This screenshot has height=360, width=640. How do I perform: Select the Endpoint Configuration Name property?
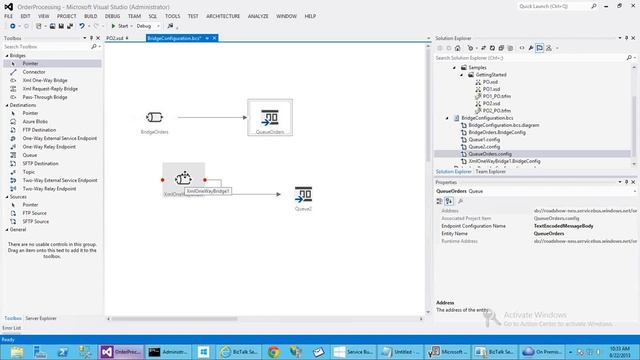pyautogui.click(x=536, y=226)
